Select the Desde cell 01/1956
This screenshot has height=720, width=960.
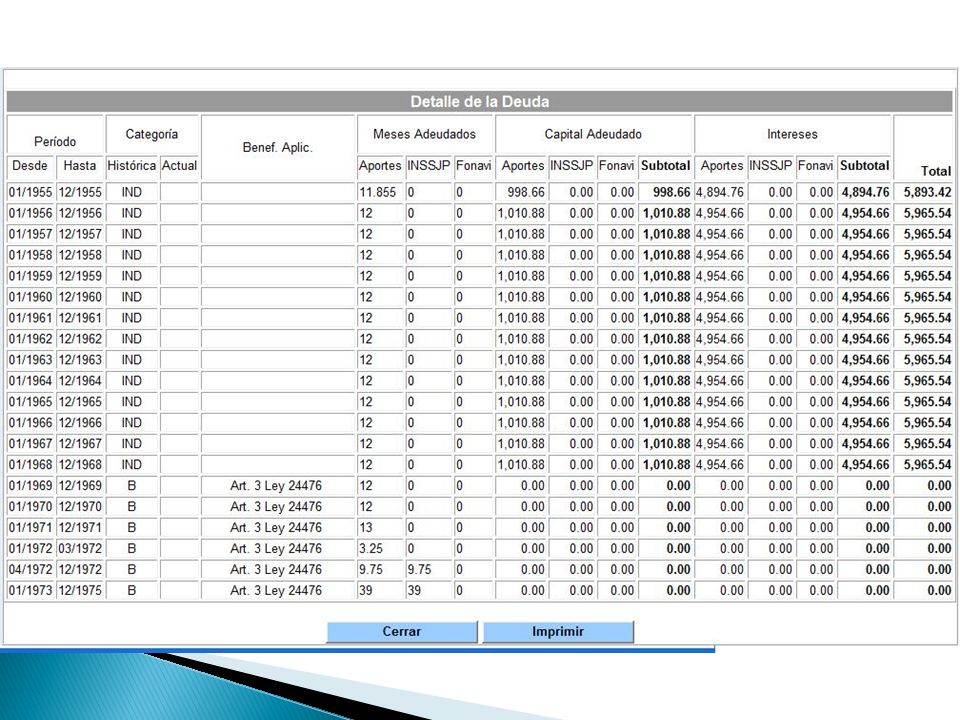pos(31,213)
